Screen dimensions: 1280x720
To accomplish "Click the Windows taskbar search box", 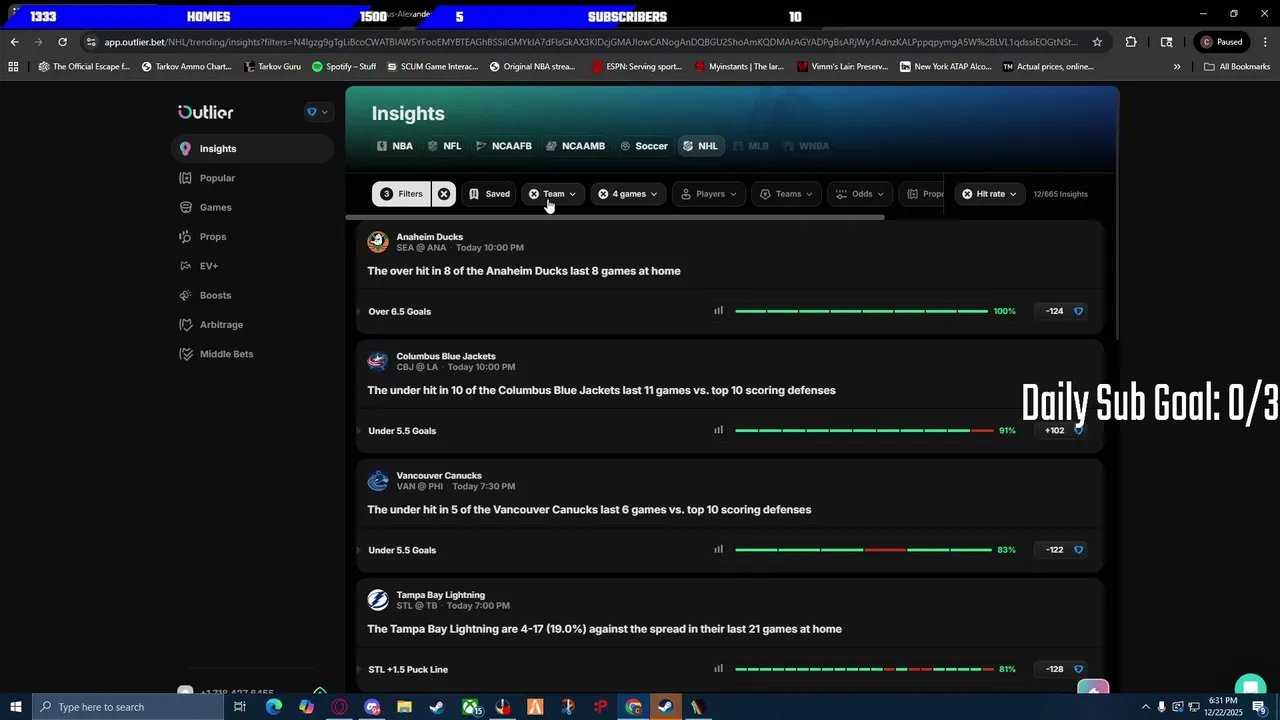I will click(128, 707).
